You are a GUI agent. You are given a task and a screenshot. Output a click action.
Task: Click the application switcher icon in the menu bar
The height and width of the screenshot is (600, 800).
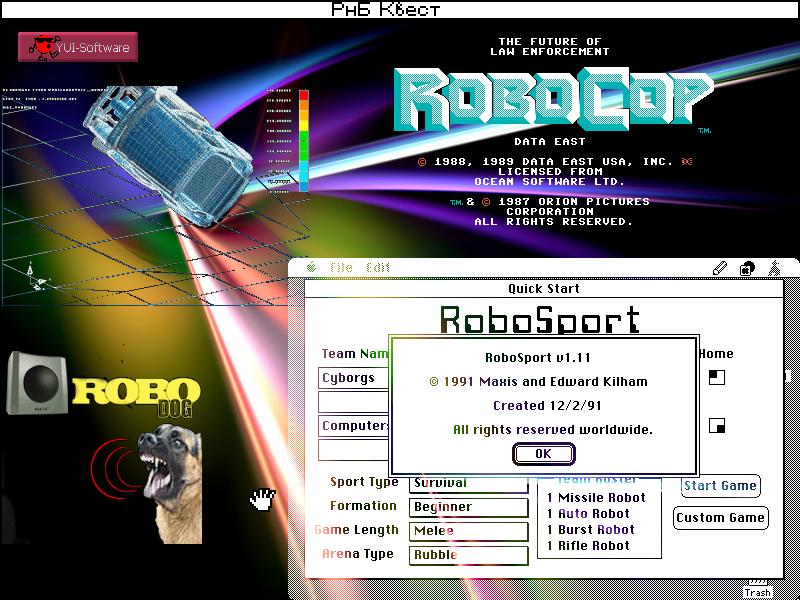[747, 268]
